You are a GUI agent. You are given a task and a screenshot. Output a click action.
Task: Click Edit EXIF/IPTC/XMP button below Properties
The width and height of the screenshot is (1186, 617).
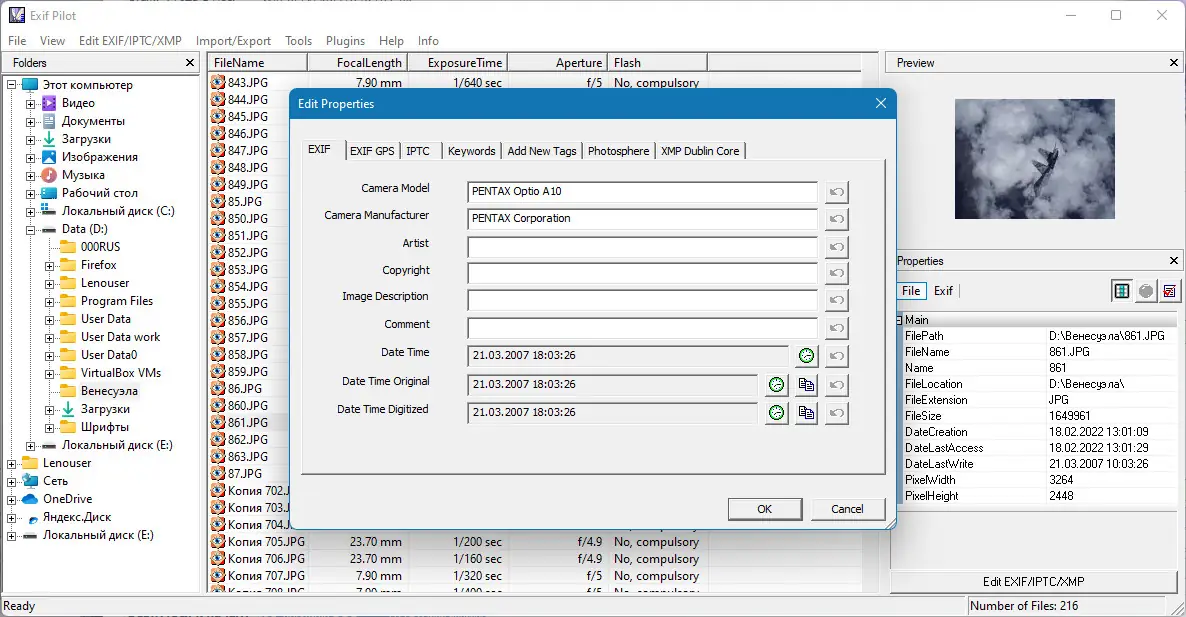[x=1033, y=581]
